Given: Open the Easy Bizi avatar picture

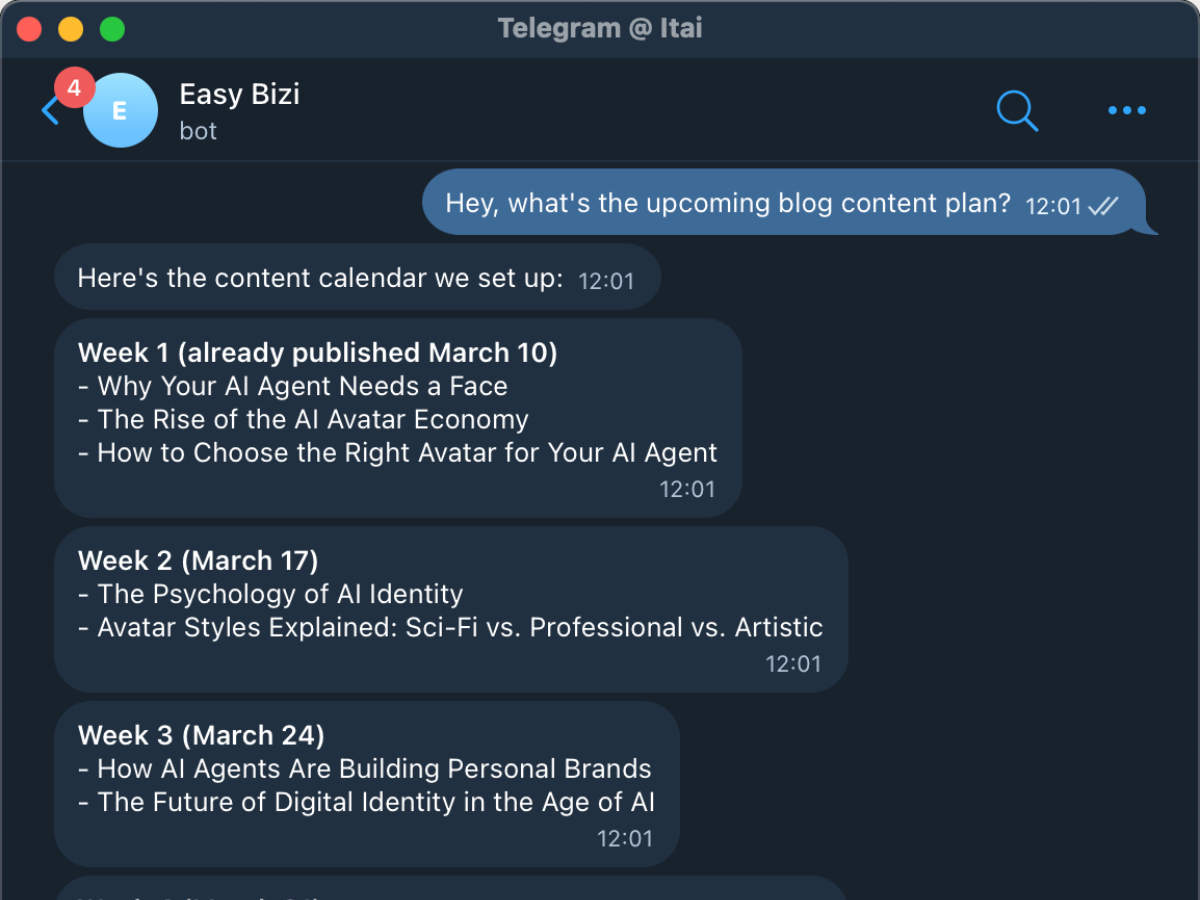Looking at the screenshot, I should 120,111.
